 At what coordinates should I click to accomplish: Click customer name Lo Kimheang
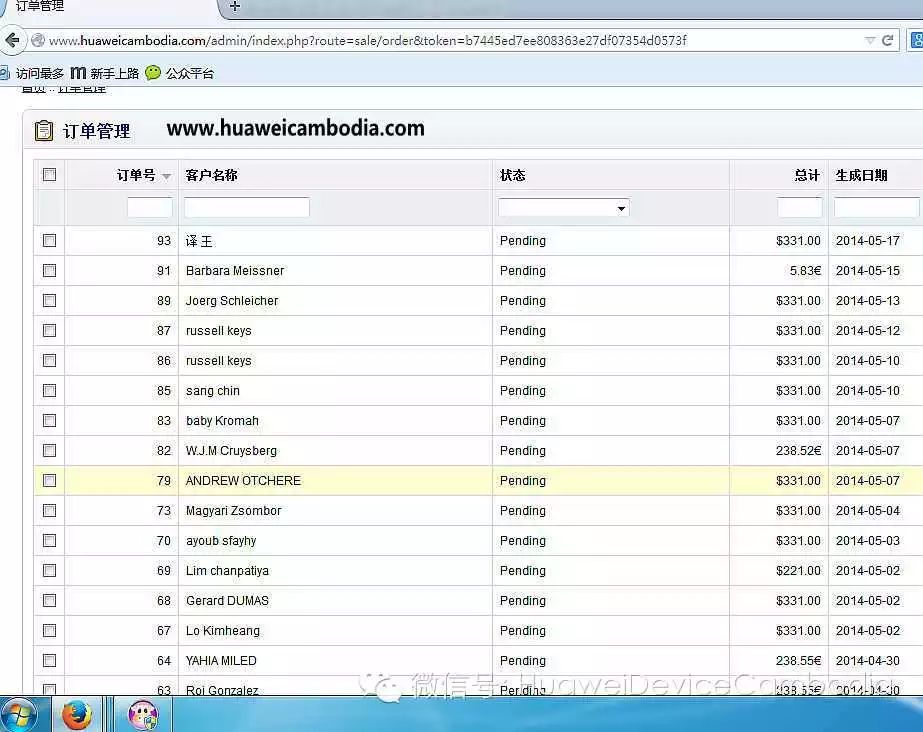(223, 631)
